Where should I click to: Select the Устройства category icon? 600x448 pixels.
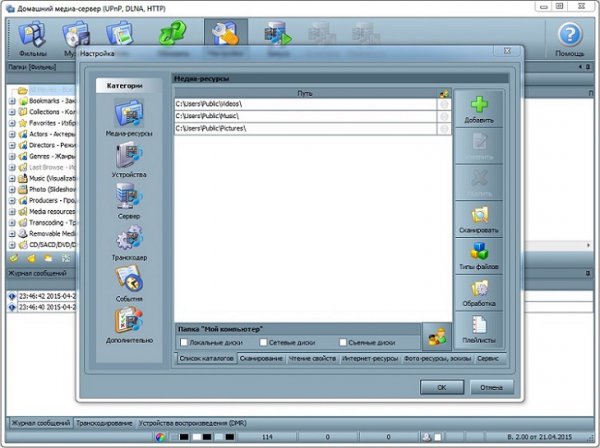127,159
